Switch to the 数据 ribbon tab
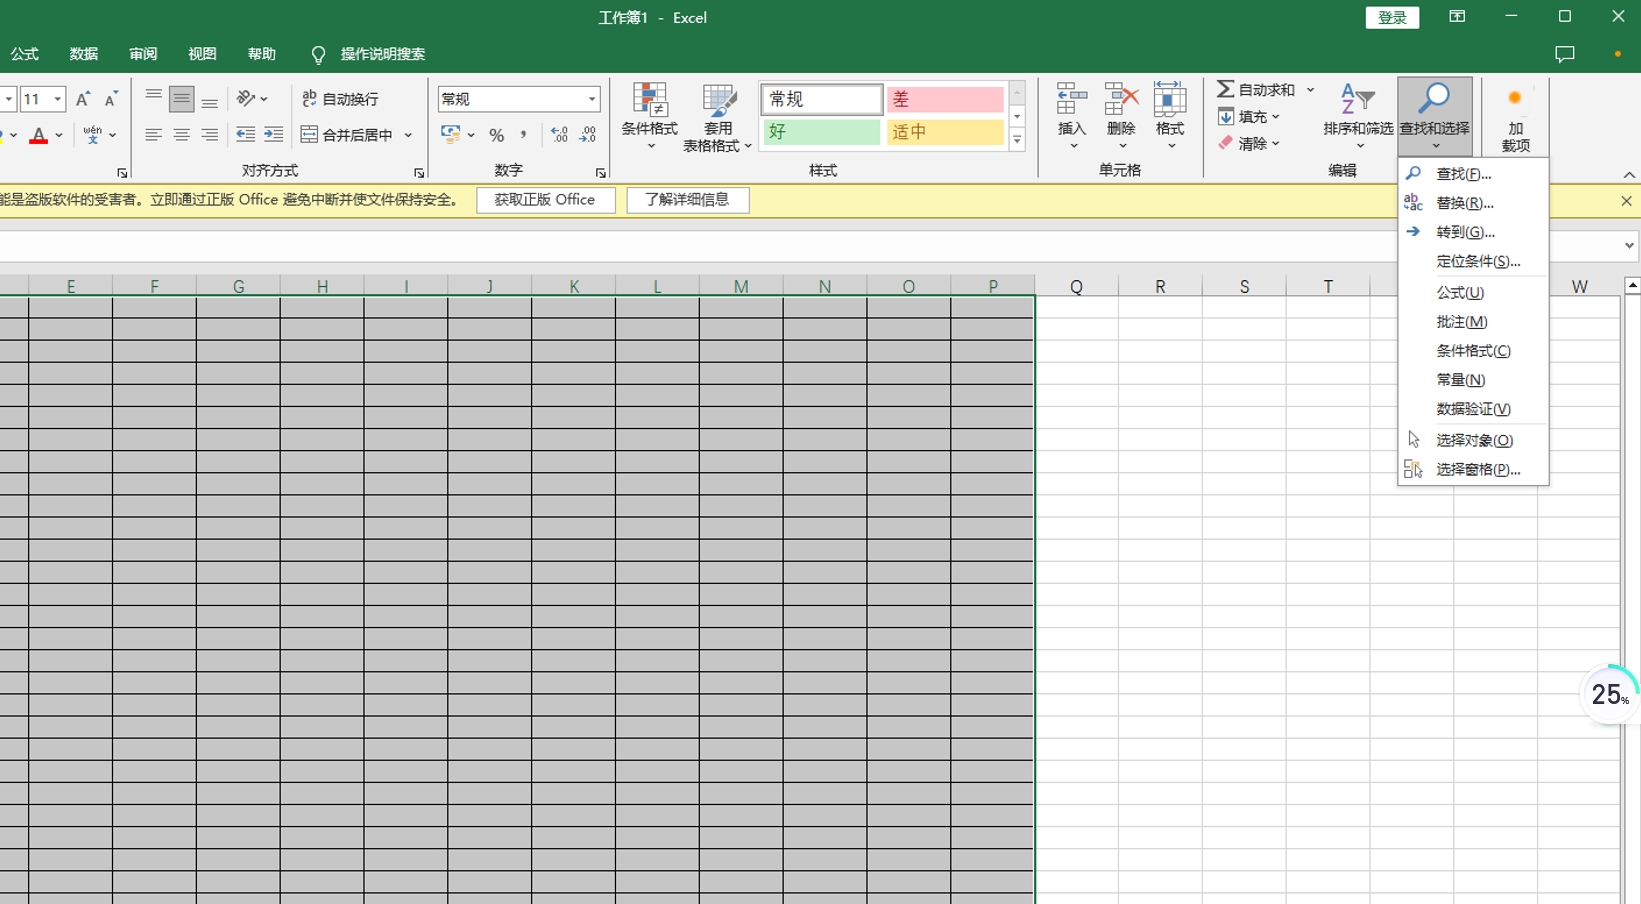This screenshot has width=1641, height=904. click(x=84, y=54)
